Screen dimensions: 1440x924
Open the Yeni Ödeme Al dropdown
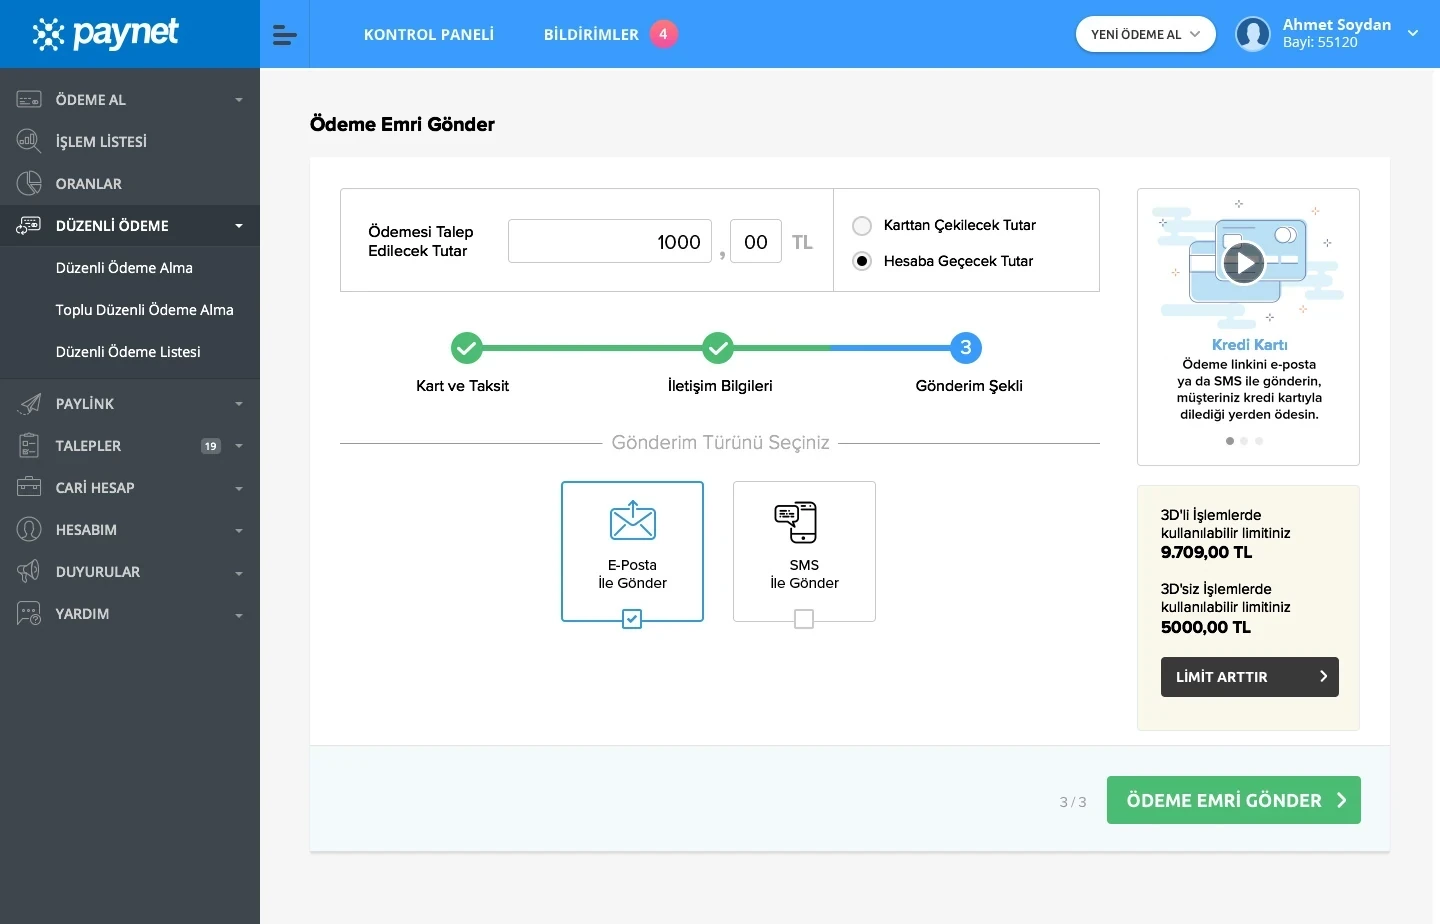coord(1146,34)
